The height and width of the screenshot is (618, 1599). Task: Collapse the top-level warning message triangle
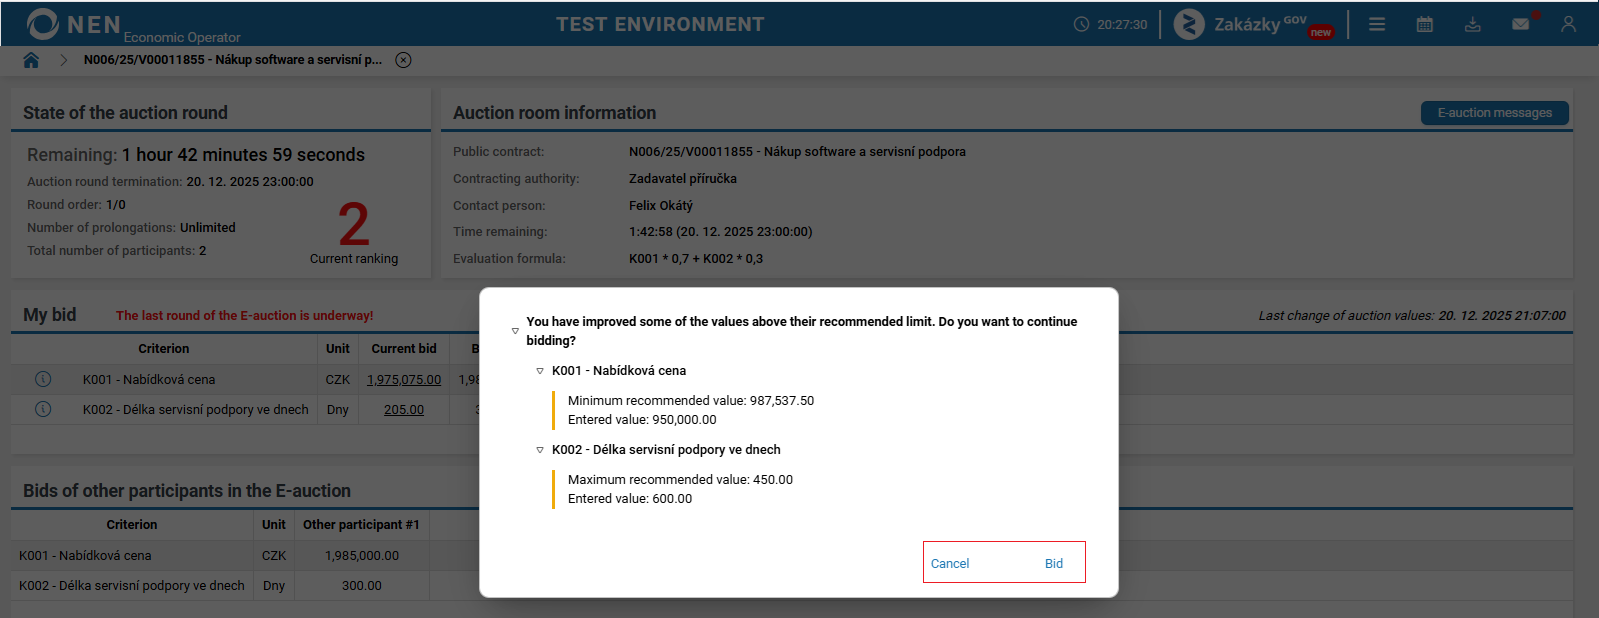[x=515, y=331]
